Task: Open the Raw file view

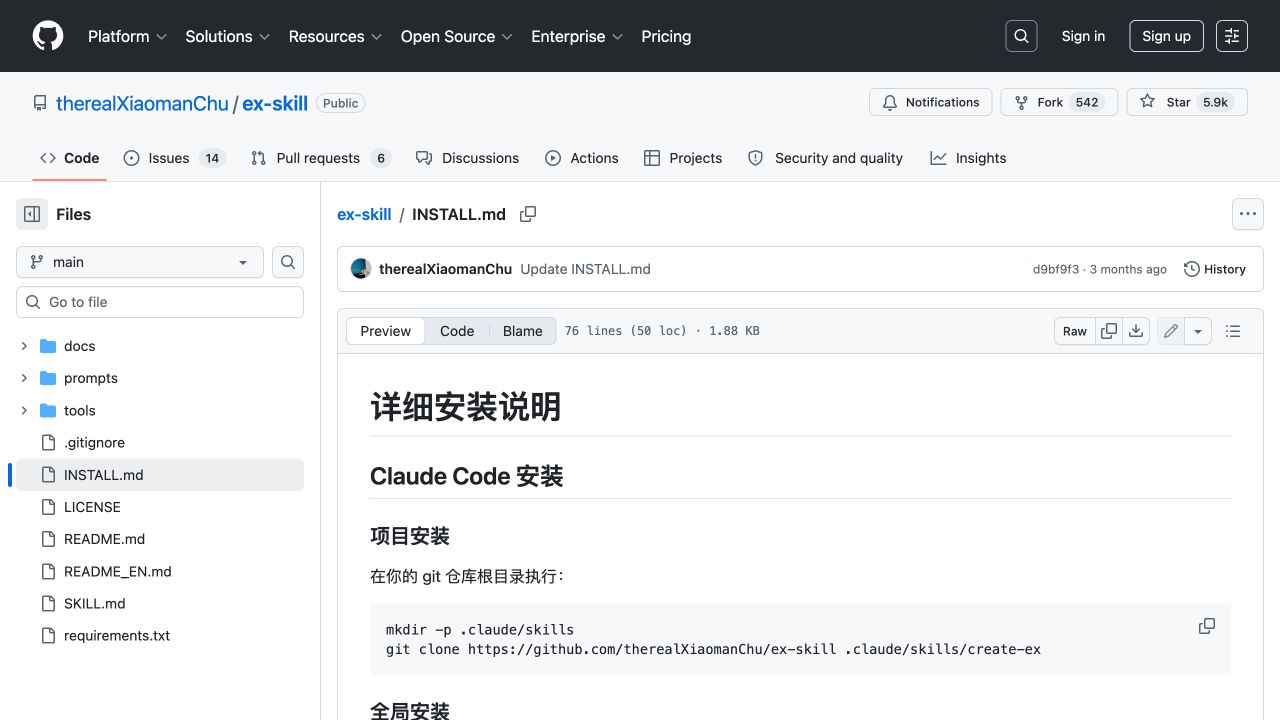Action: (1075, 331)
